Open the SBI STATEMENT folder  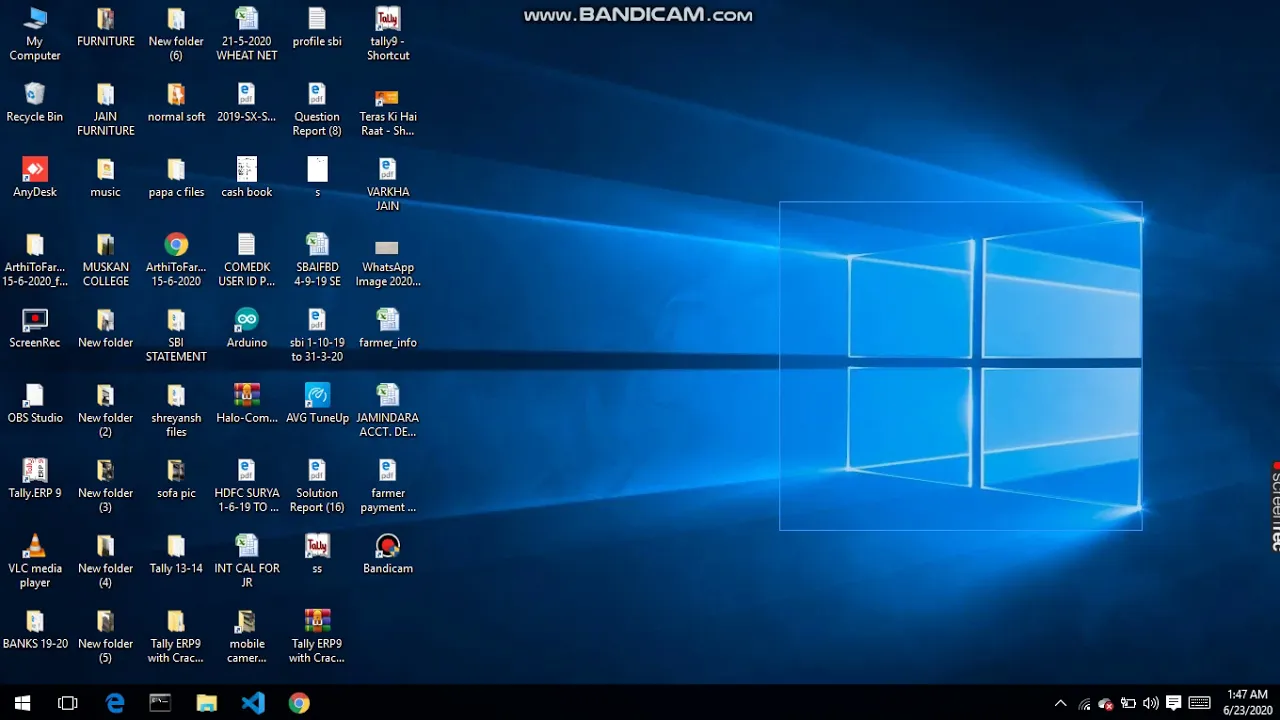point(176,335)
